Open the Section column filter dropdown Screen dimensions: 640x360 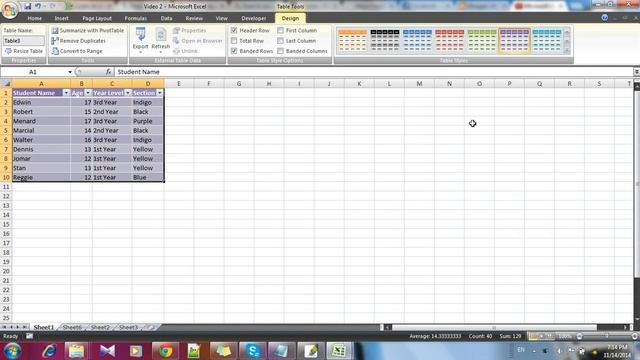pyautogui.click(x=160, y=93)
